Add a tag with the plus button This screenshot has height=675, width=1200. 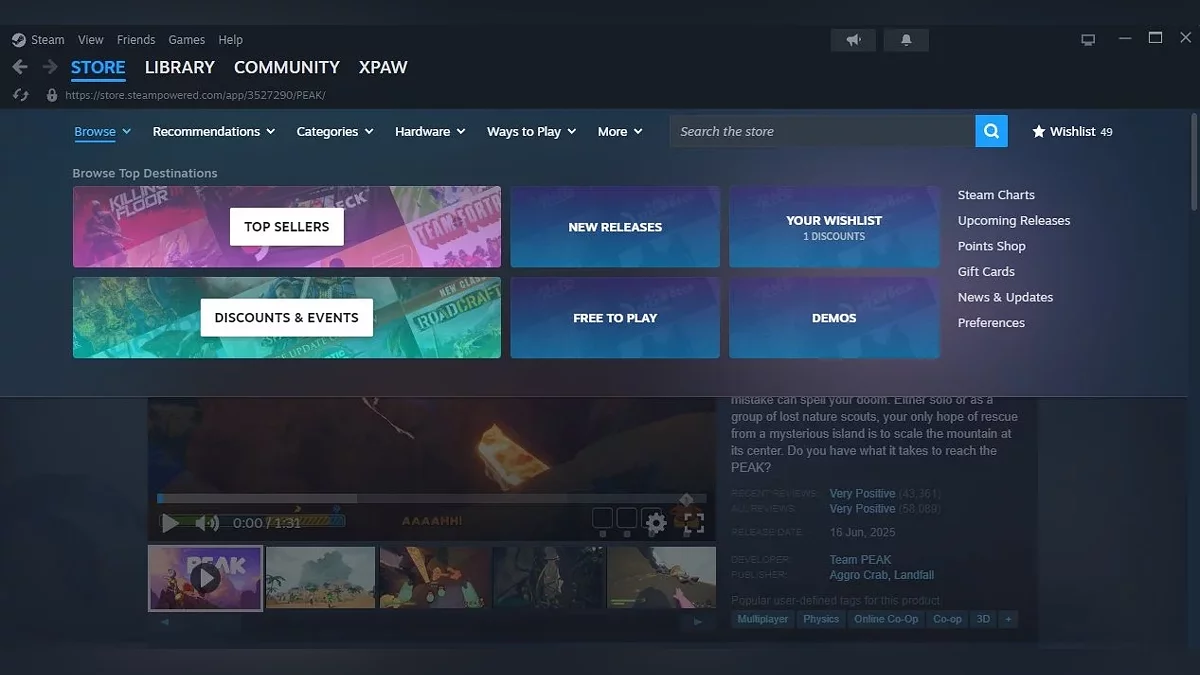pyautogui.click(x=1008, y=619)
